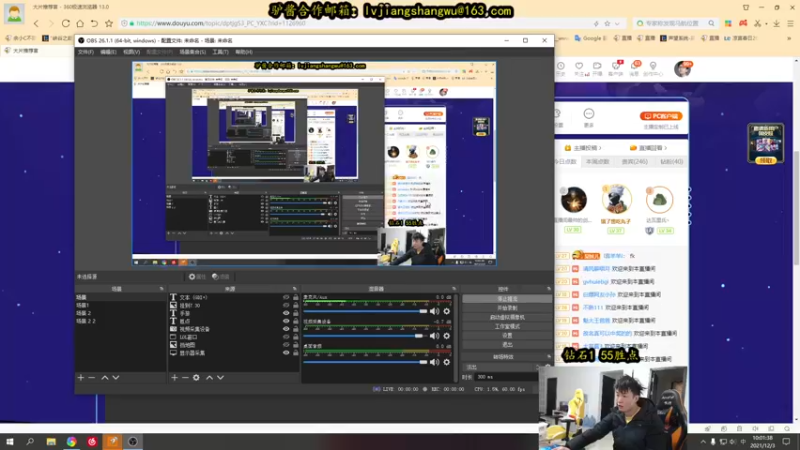Screen dimensions: 800x450
Task: Open screenshot tool dropdown in browser toolbar
Action: pos(766,24)
